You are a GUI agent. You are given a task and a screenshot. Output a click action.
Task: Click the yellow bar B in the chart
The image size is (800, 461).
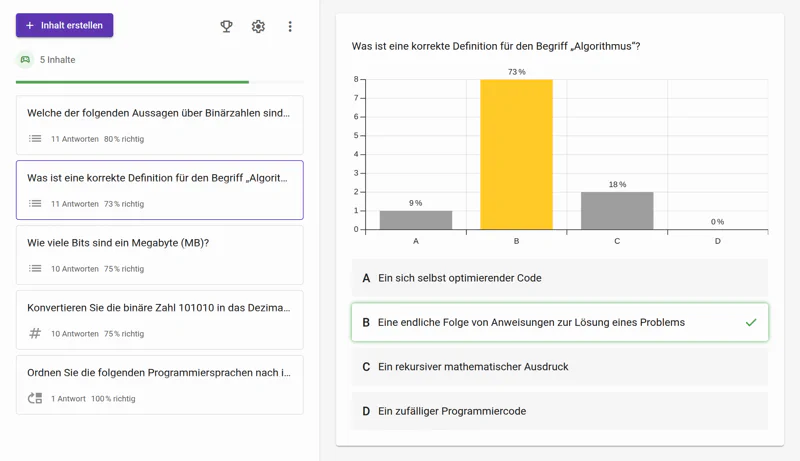pos(516,155)
